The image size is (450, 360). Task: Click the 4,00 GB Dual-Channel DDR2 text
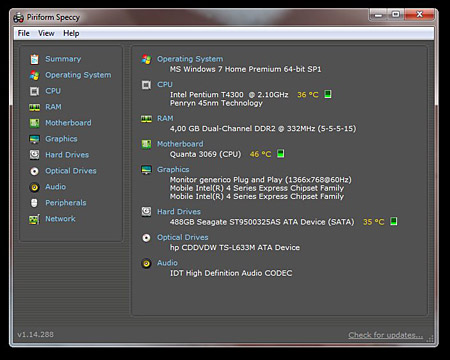click(263, 129)
